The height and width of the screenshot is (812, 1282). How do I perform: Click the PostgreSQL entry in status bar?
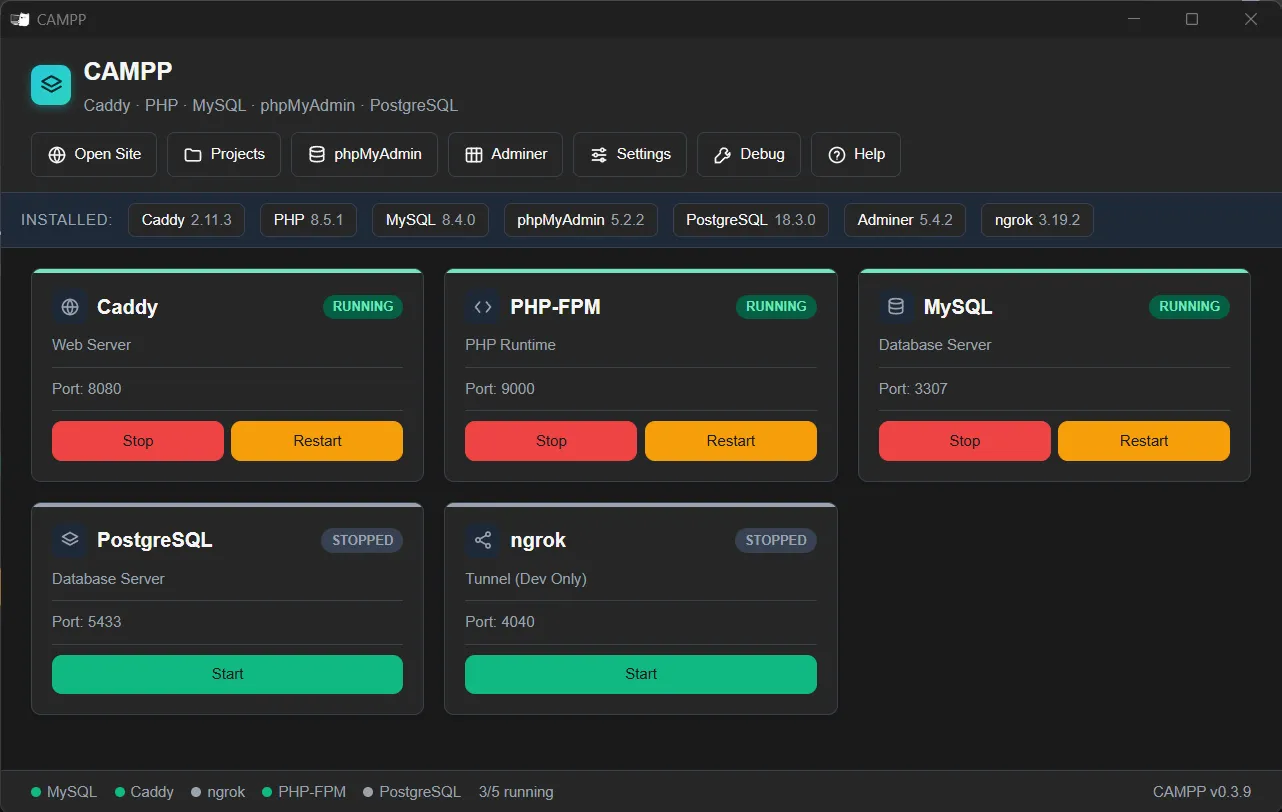click(x=412, y=792)
